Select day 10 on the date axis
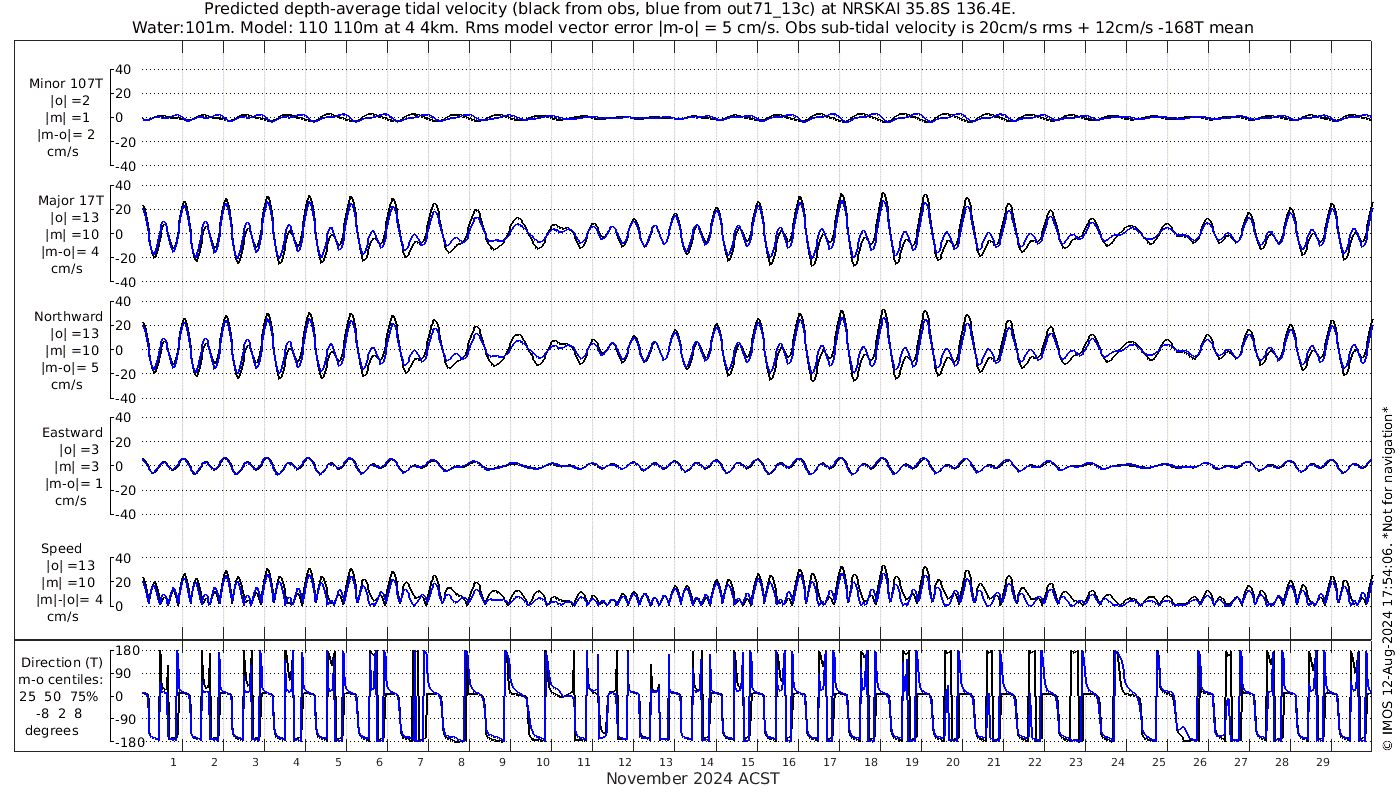 [543, 762]
